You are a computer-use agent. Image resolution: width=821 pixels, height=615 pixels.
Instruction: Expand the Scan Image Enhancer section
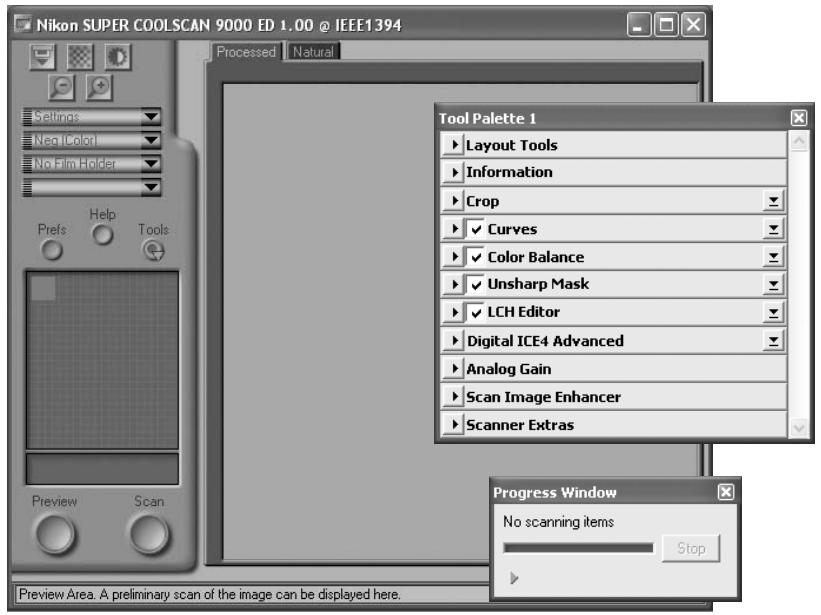[x=454, y=397]
